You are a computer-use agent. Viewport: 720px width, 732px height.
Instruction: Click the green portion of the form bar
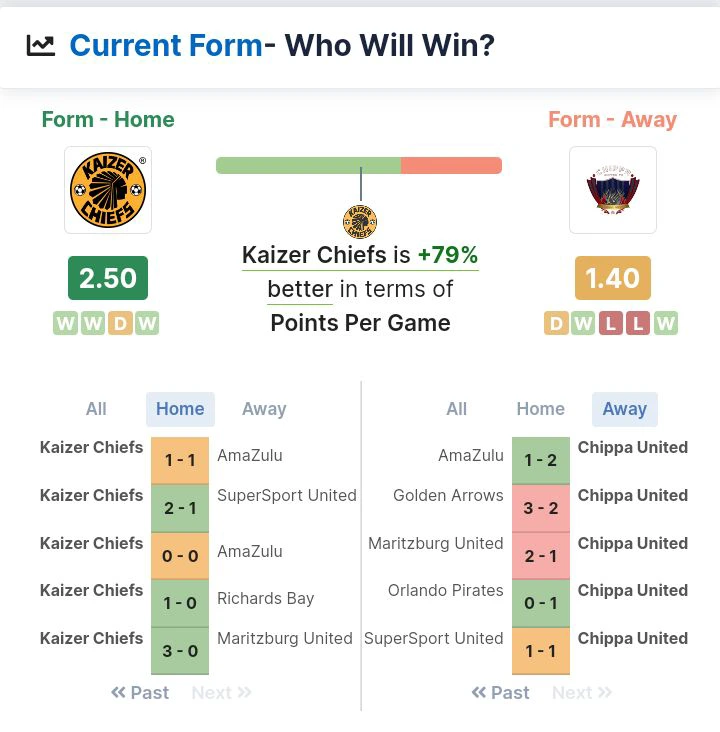[308, 166]
